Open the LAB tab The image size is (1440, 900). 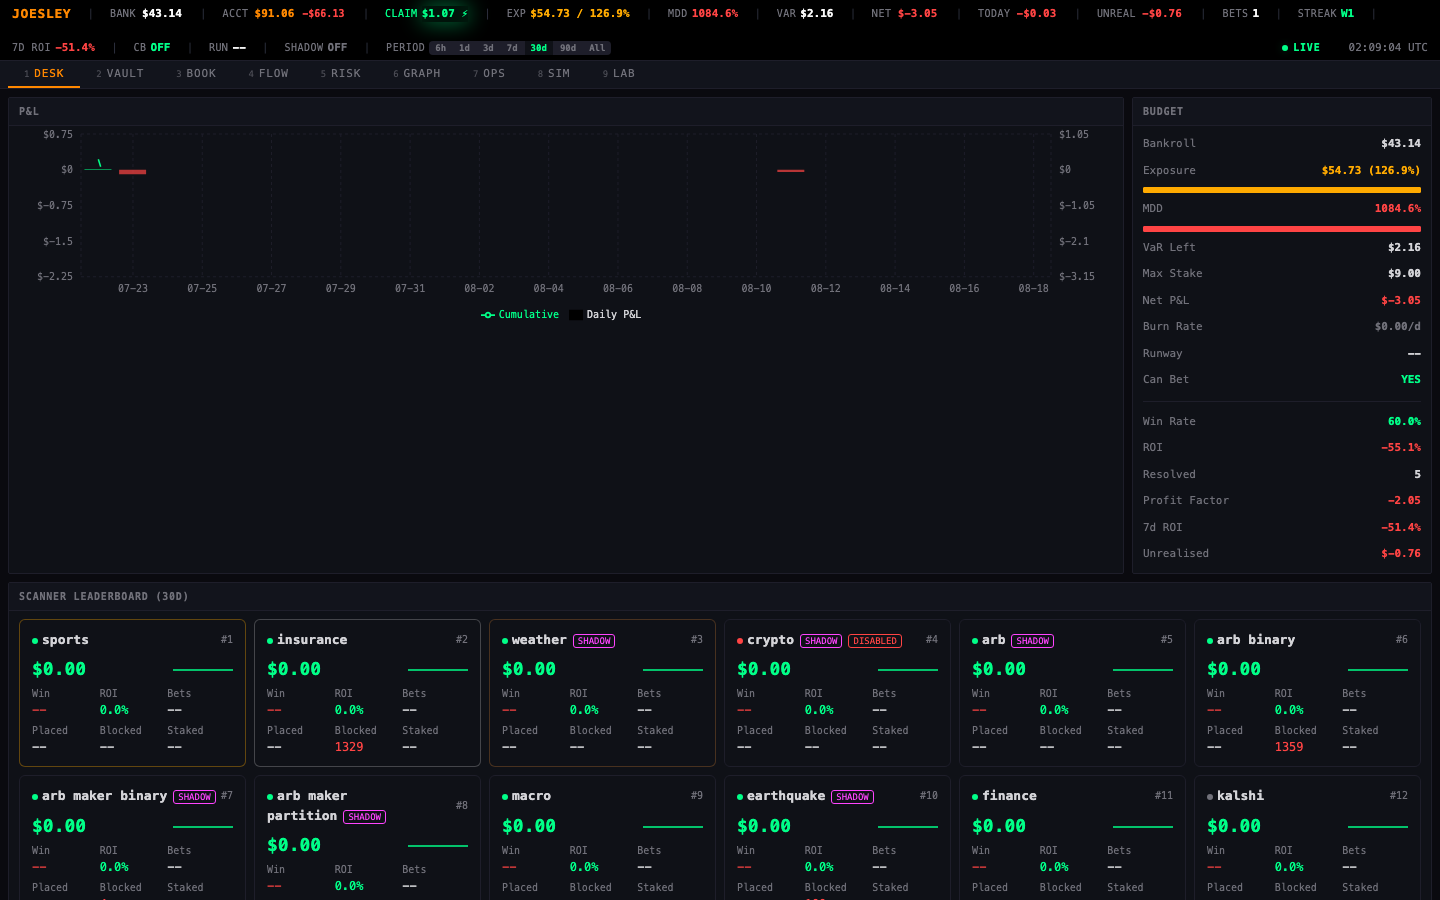(618, 74)
